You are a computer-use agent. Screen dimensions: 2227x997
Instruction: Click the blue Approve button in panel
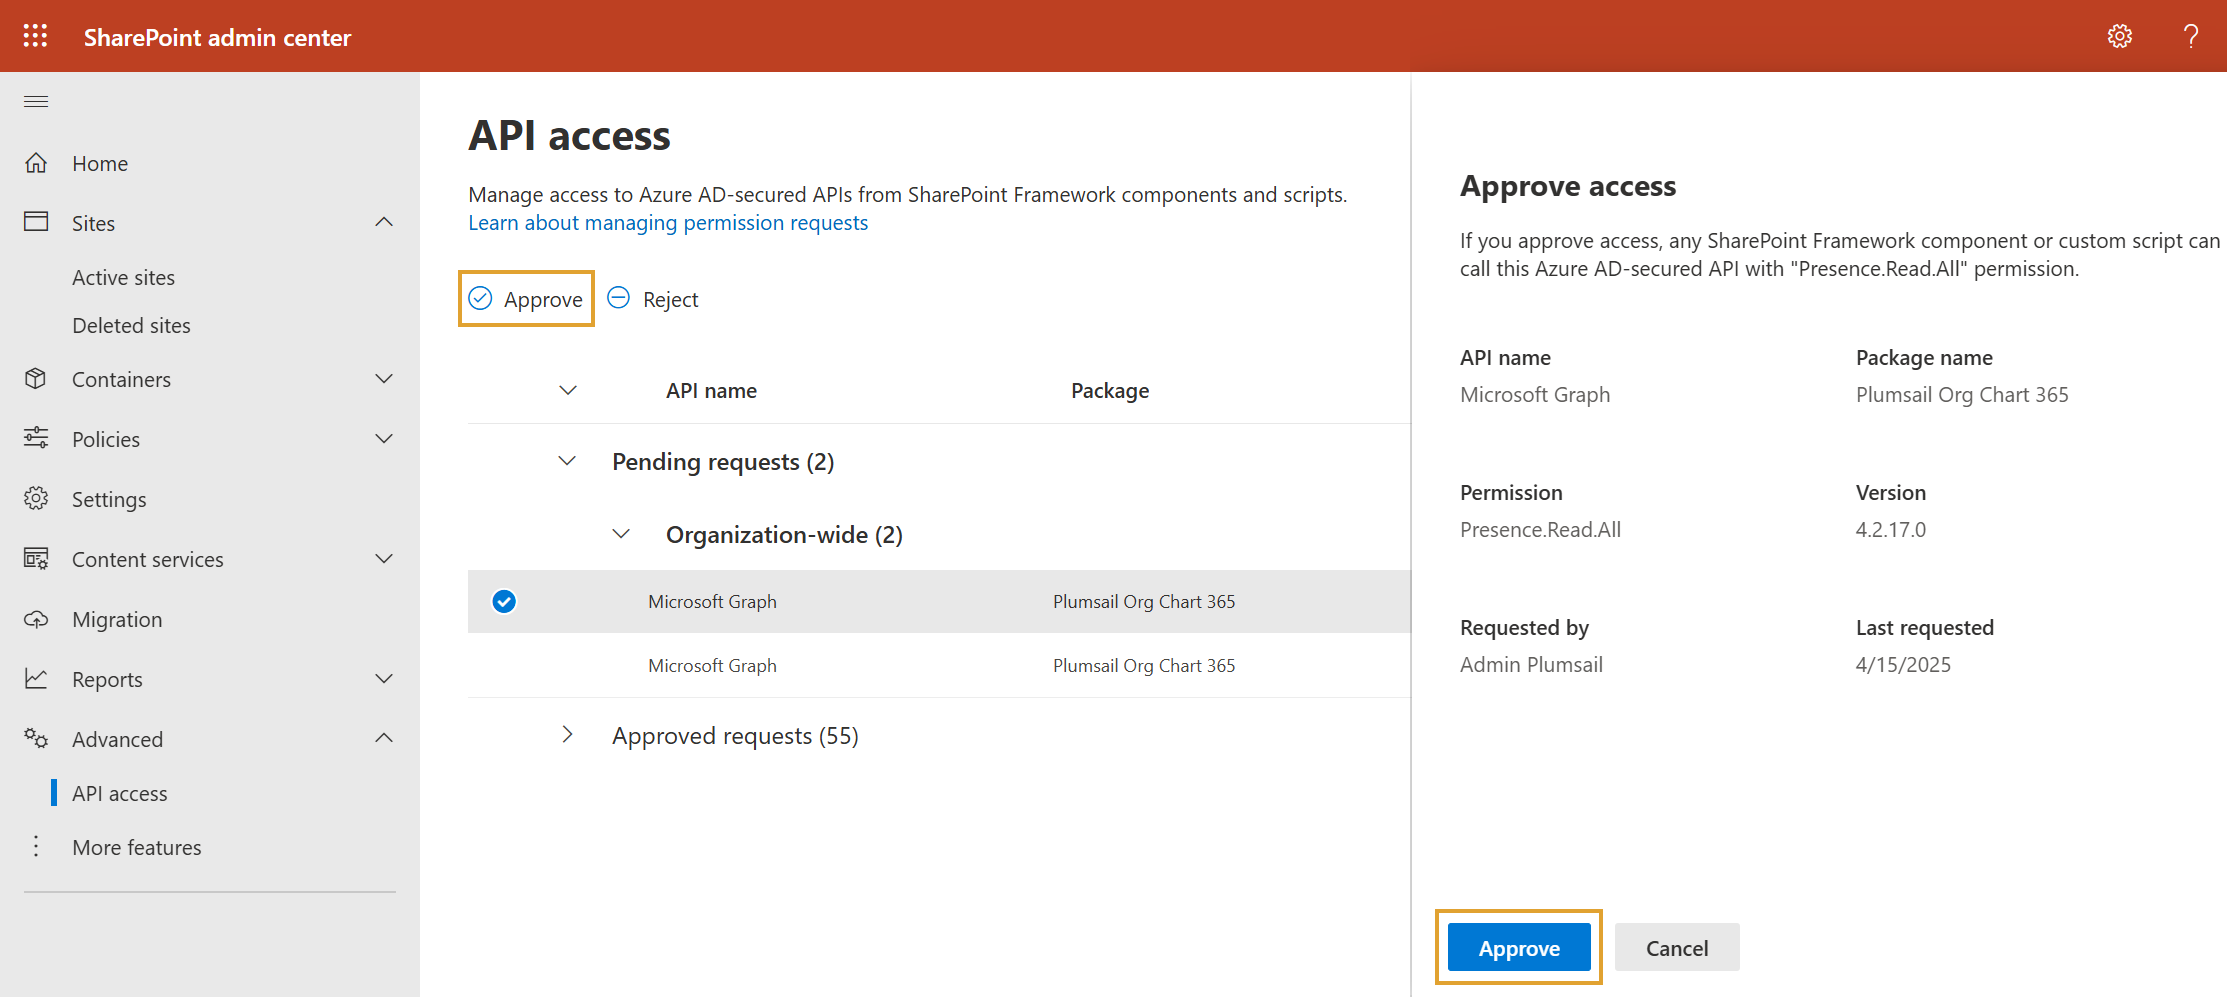[x=1519, y=947]
